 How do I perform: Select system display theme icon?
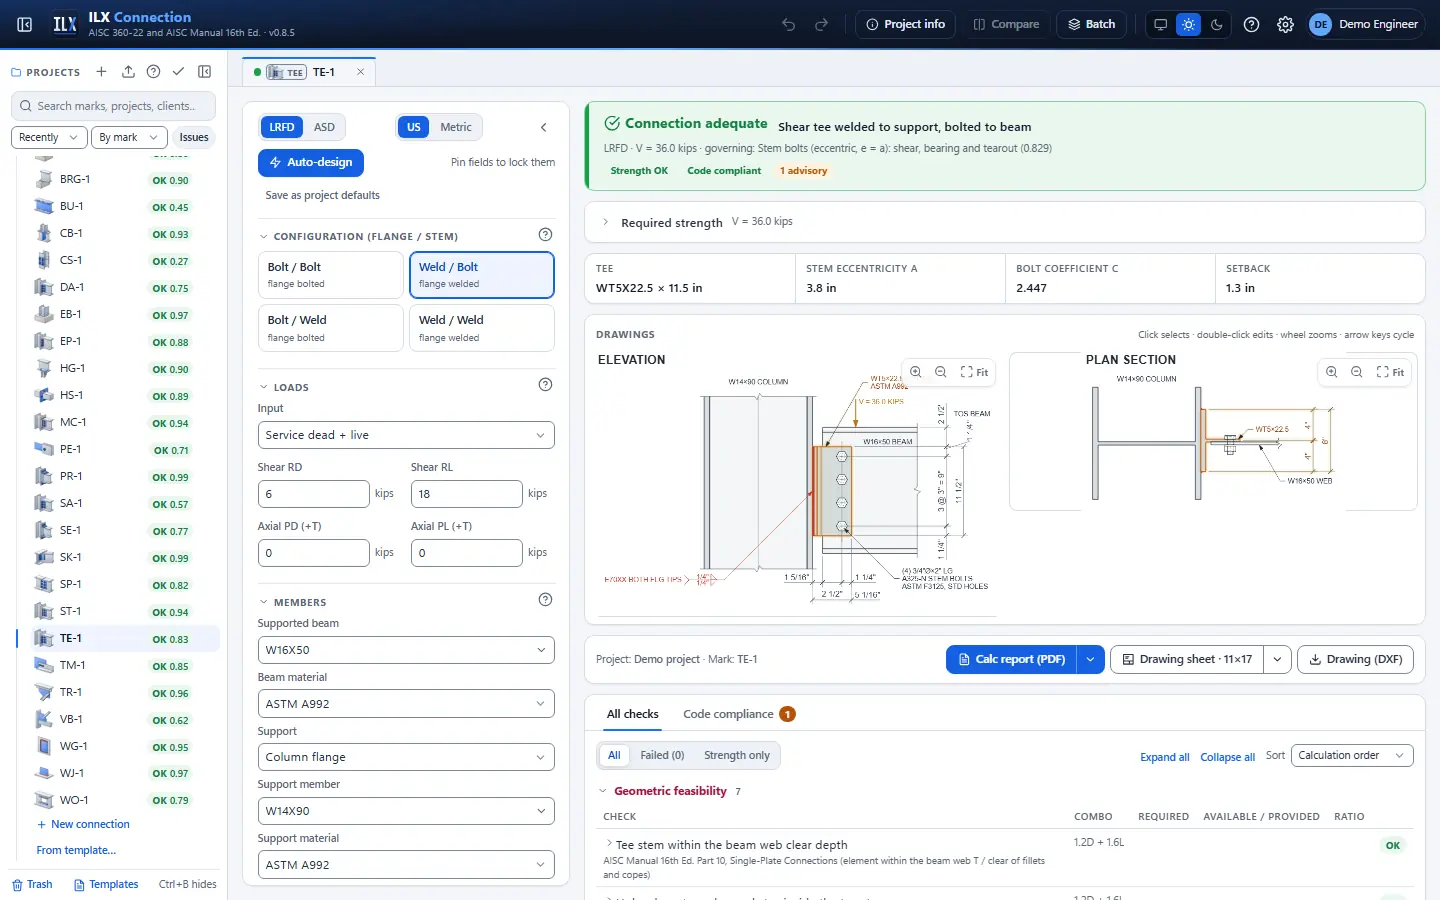click(x=1160, y=24)
